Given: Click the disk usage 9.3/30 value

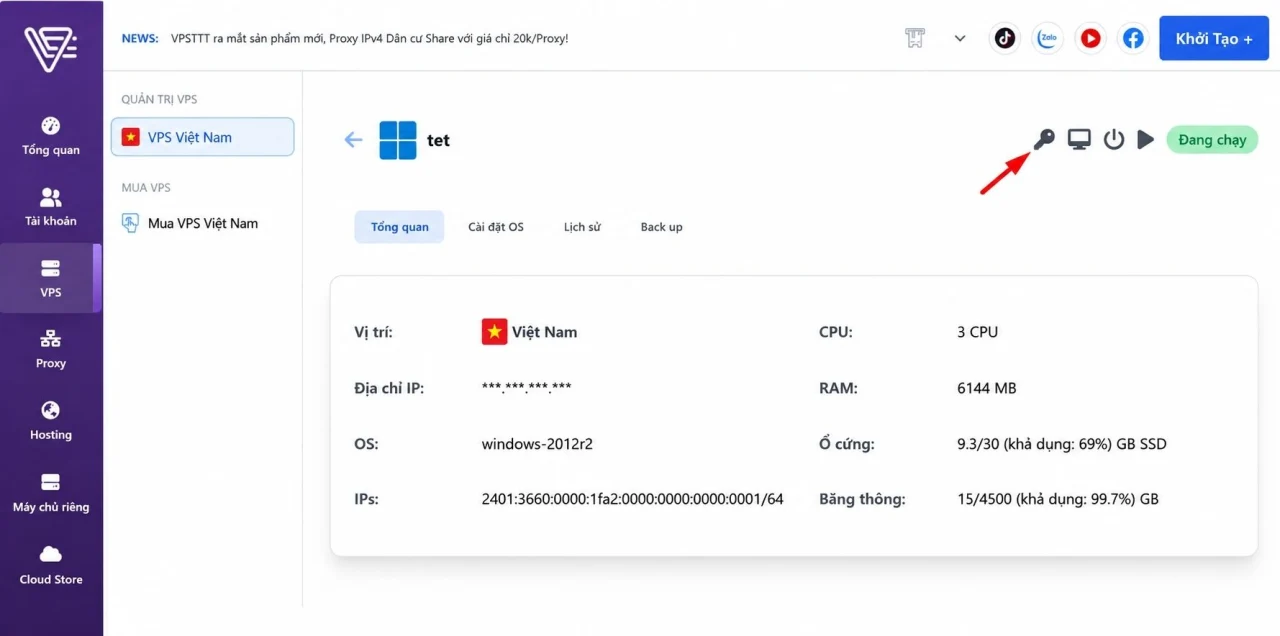Looking at the screenshot, I should tap(1061, 443).
